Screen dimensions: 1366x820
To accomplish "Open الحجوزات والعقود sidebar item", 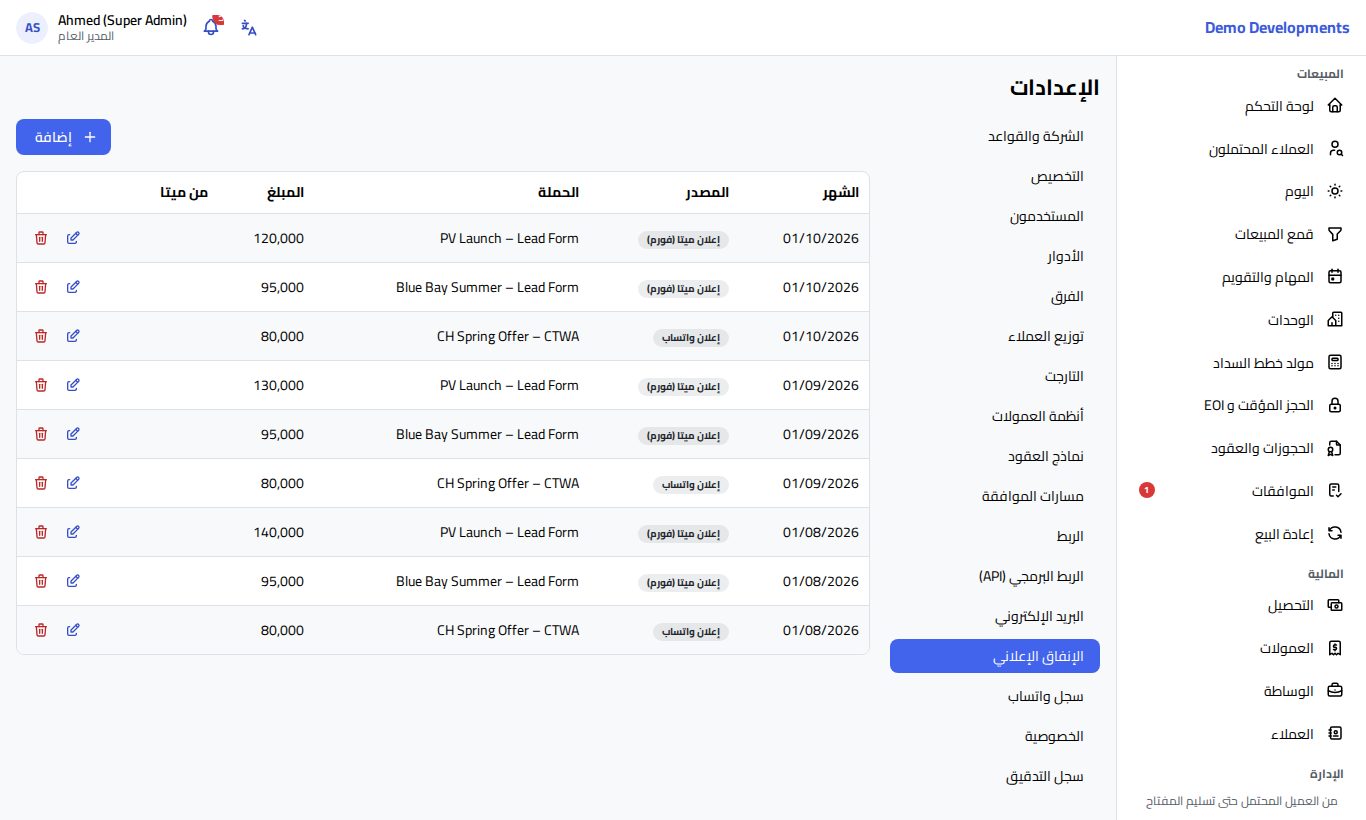I will (x=1242, y=448).
